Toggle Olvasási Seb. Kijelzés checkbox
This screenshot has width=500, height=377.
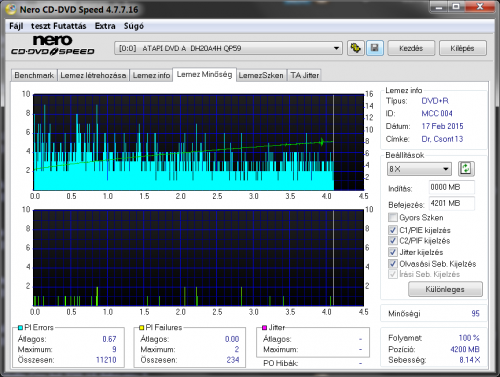(393, 264)
